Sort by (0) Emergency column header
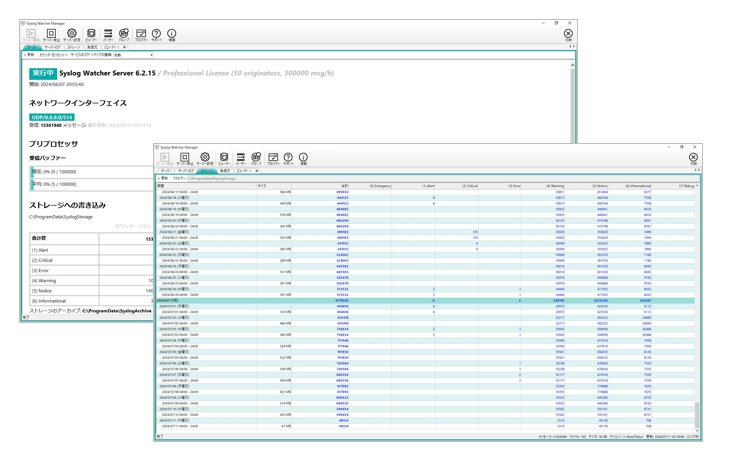The height and width of the screenshot is (454, 733). [x=371, y=186]
